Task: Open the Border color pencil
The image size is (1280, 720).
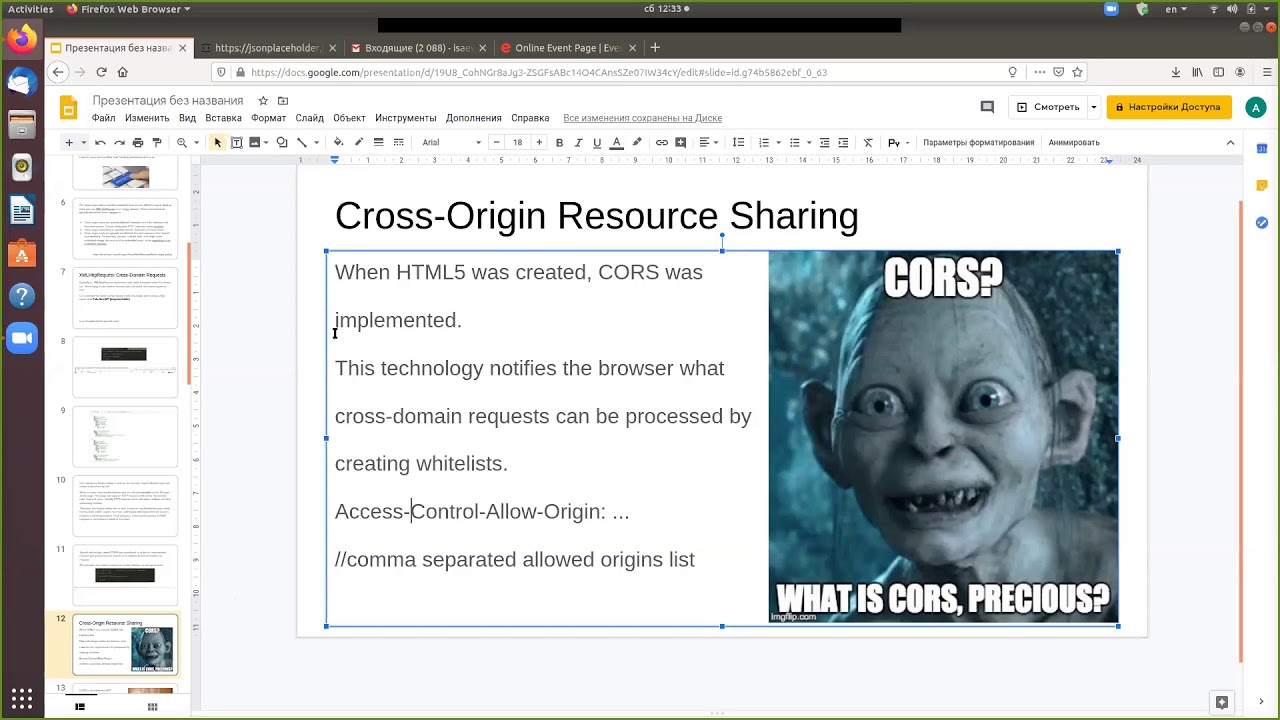Action: click(x=359, y=142)
